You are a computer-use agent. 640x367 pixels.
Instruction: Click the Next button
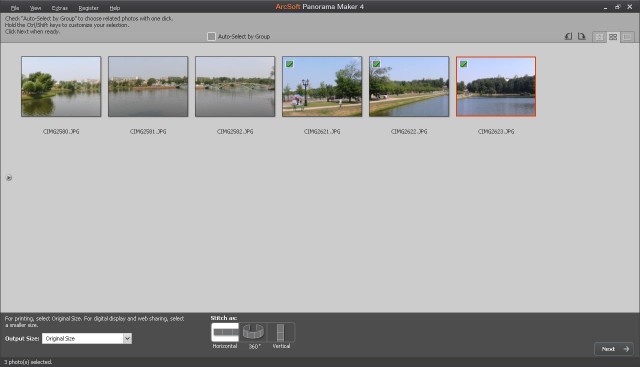coord(614,349)
